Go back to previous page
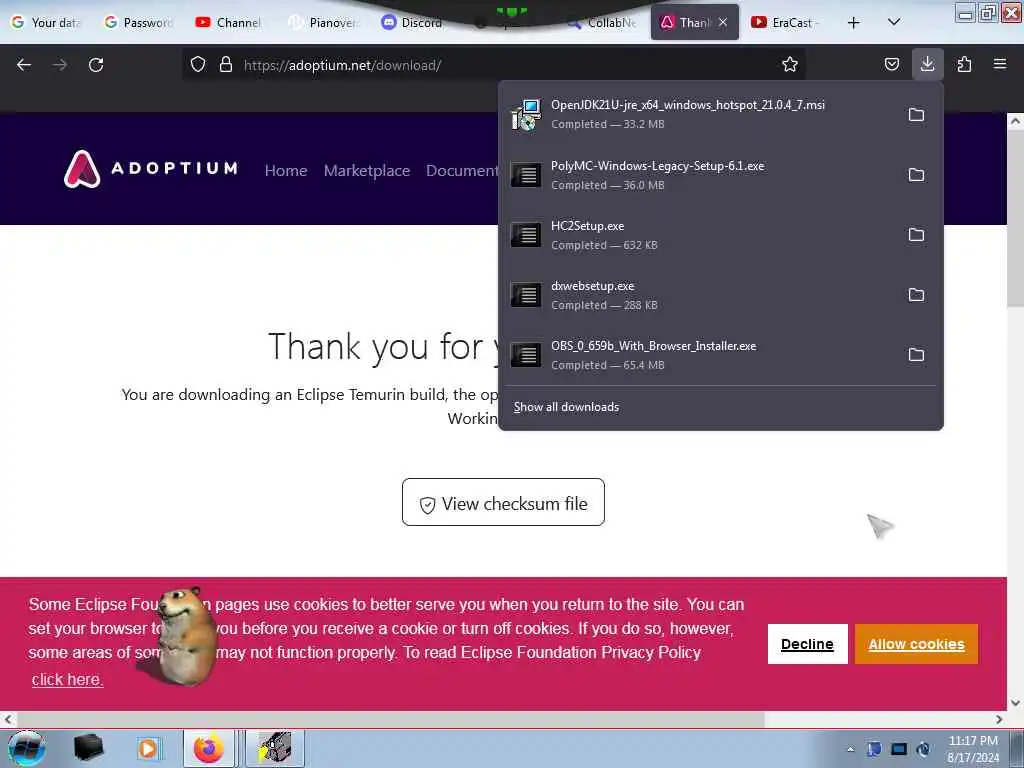This screenshot has height=768, width=1024. pos(24,65)
